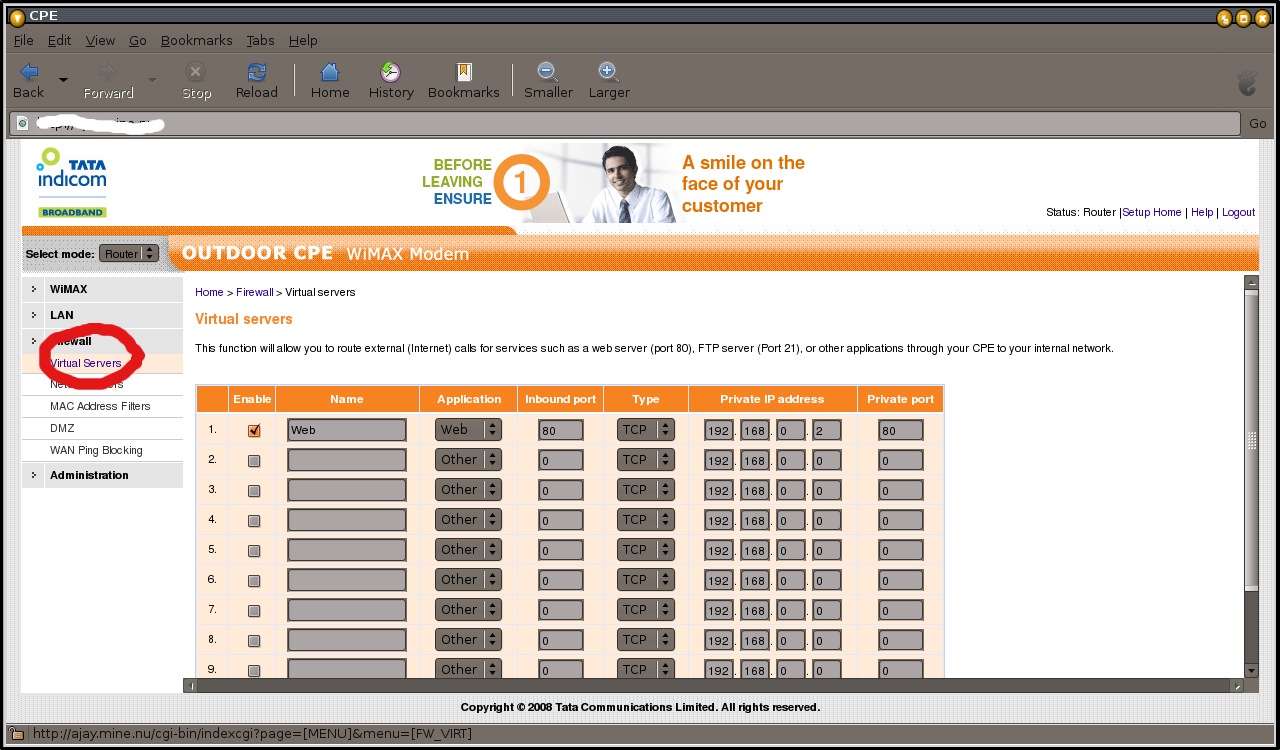The width and height of the screenshot is (1280, 750).
Task: Open the History clock icon
Action: pyautogui.click(x=391, y=72)
